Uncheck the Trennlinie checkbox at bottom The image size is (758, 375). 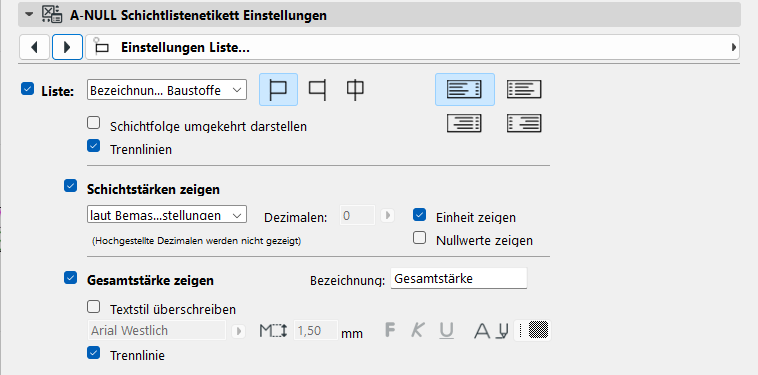(93, 352)
